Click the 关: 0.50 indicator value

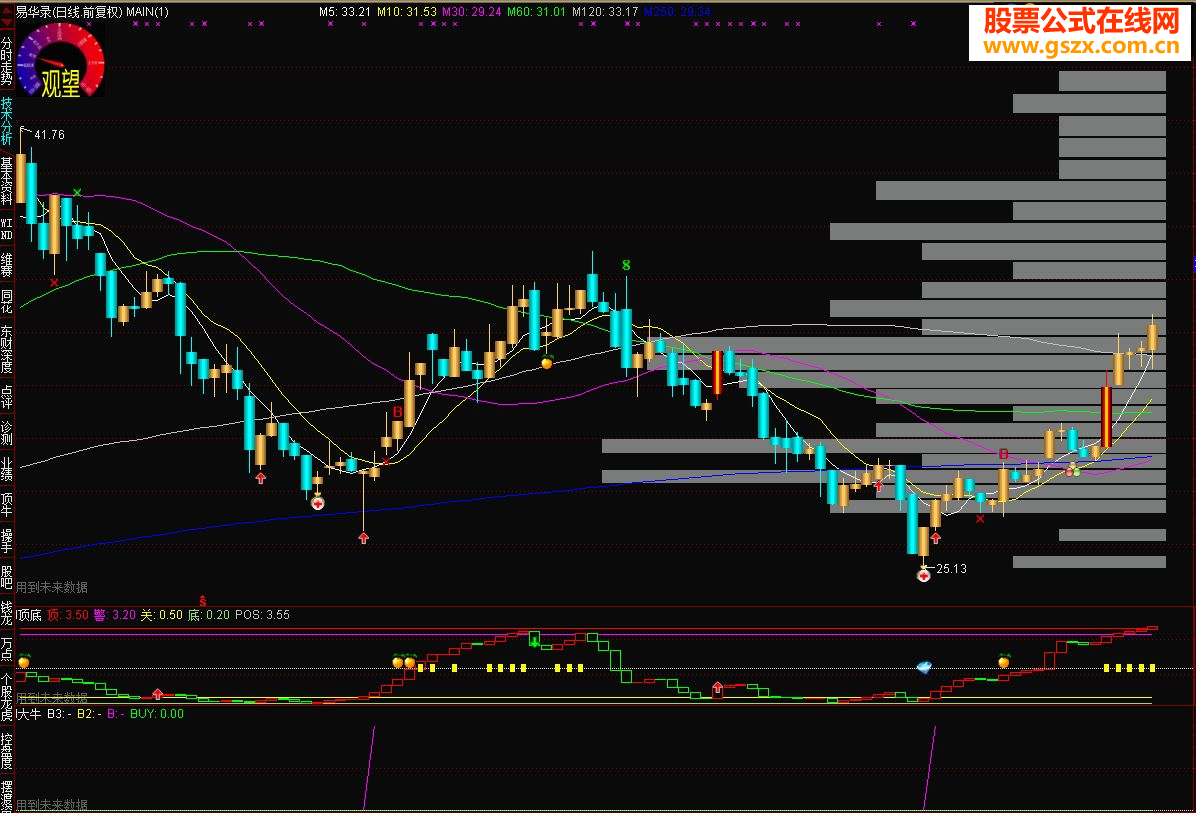(162, 615)
